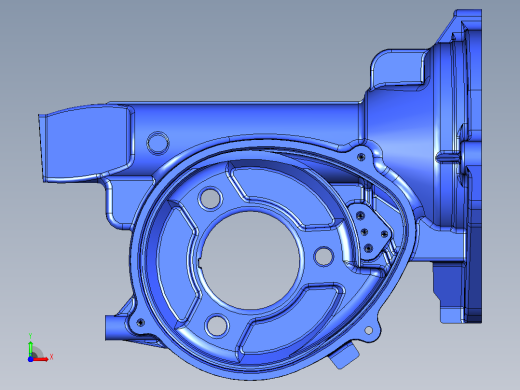The image size is (520, 390).
Task: Click the red X axis arrow of the triad
Action: tap(41, 359)
